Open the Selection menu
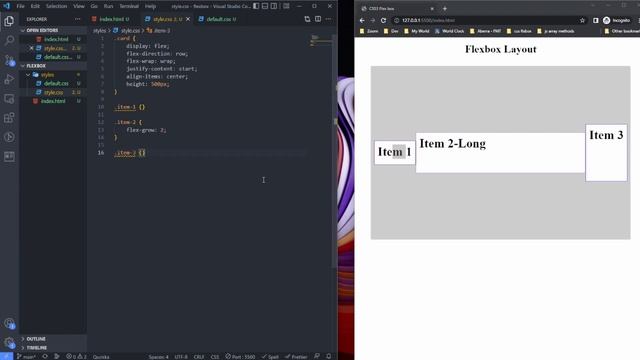640x360 pixels. point(56,6)
